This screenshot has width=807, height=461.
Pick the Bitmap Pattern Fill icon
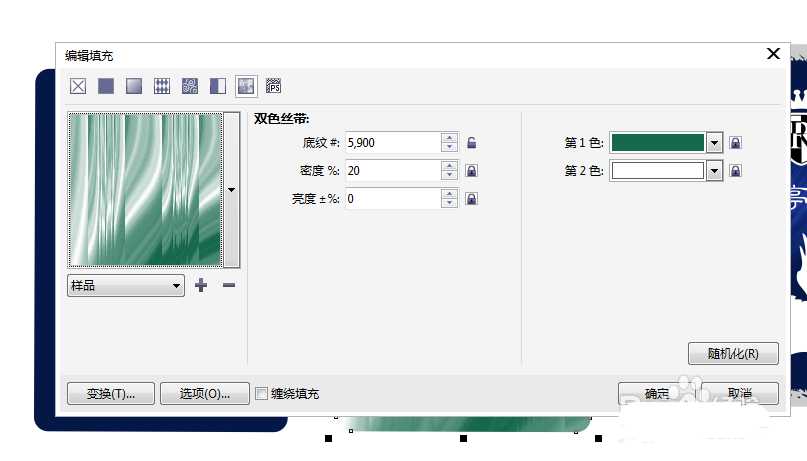pyautogui.click(x=190, y=87)
